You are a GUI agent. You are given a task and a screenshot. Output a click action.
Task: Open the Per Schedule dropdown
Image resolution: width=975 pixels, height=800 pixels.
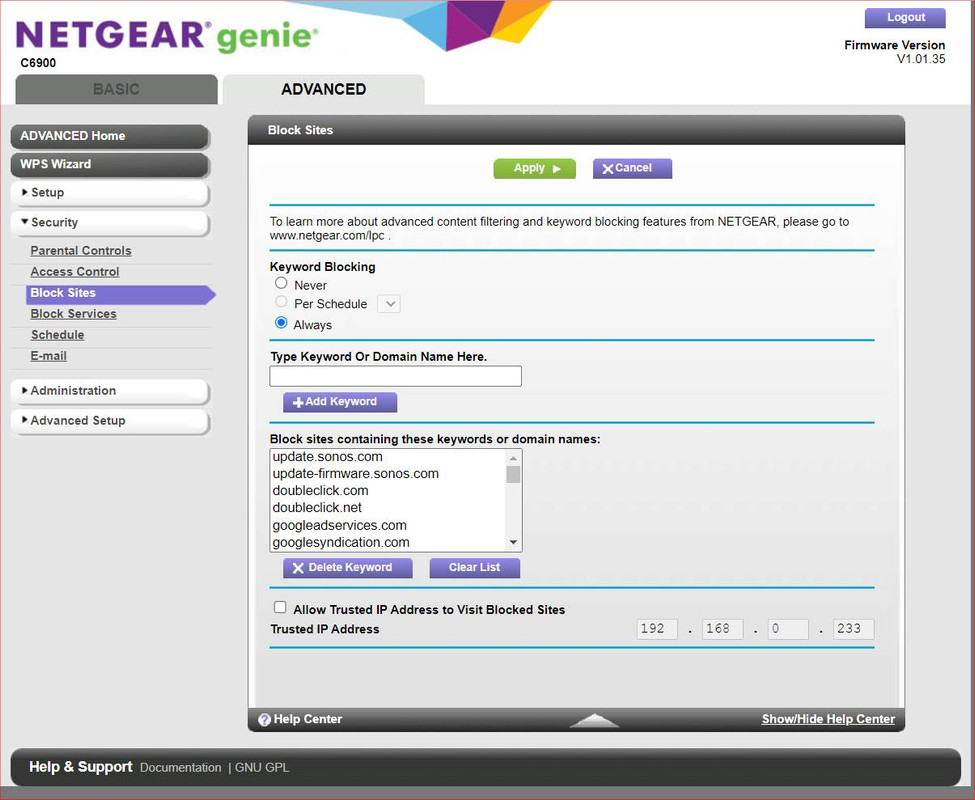coord(389,304)
